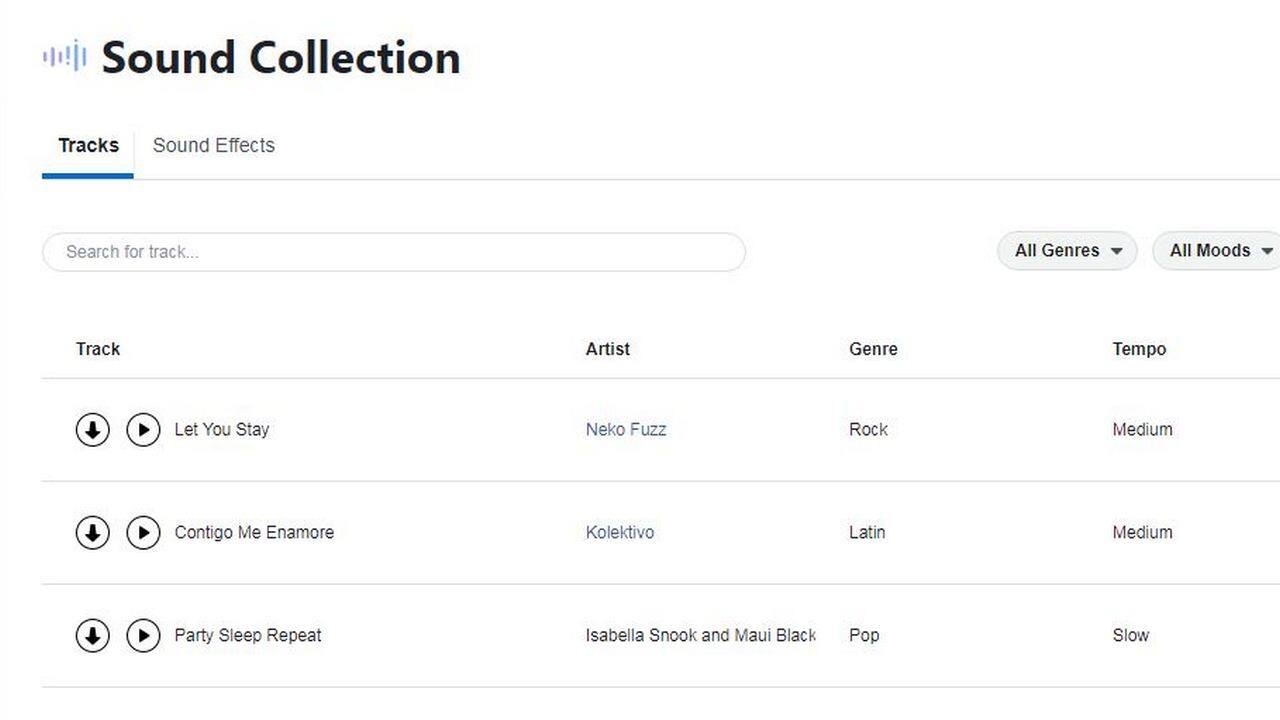Open the Neko Fuzz artist page
The width and height of the screenshot is (1280, 720).
point(626,429)
